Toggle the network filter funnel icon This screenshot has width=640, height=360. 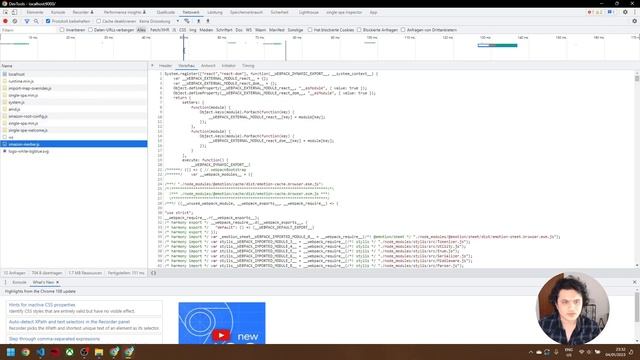click(27, 21)
